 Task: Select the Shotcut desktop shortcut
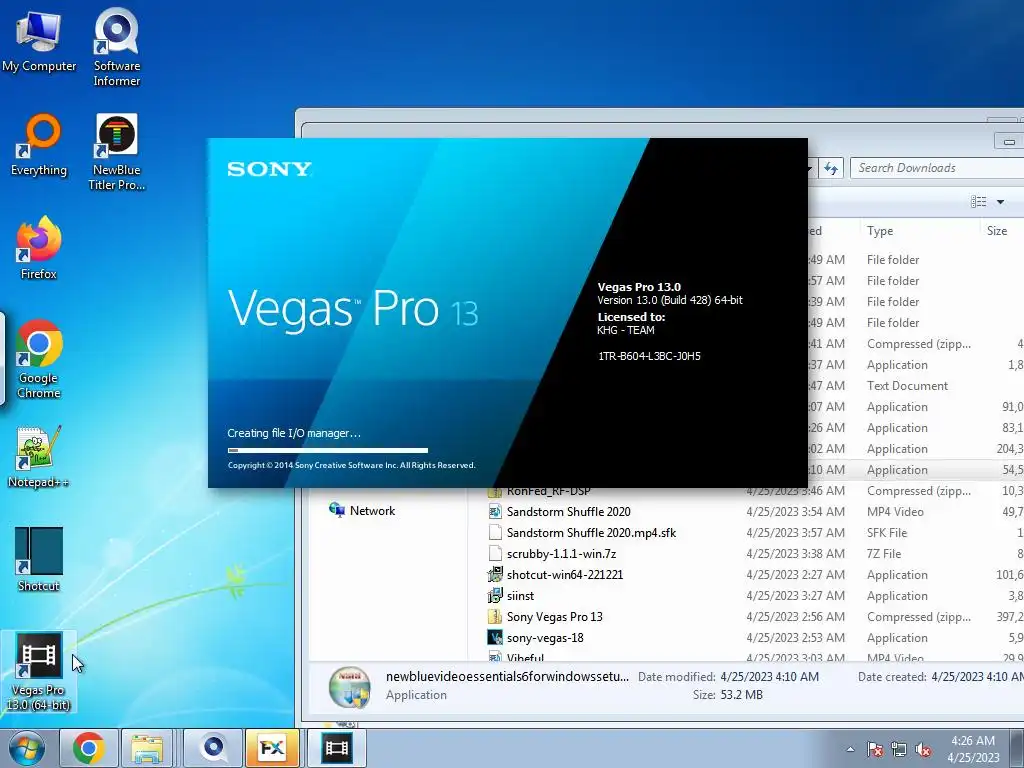[39, 560]
